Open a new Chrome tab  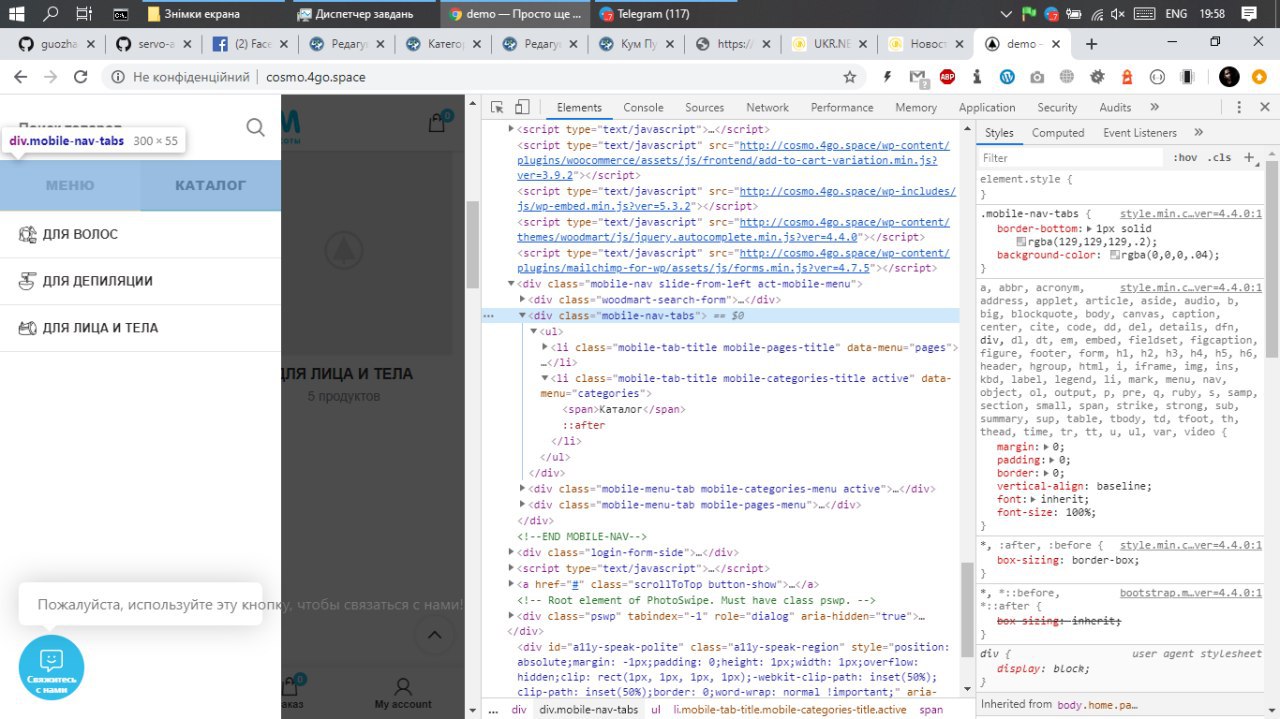(1091, 44)
